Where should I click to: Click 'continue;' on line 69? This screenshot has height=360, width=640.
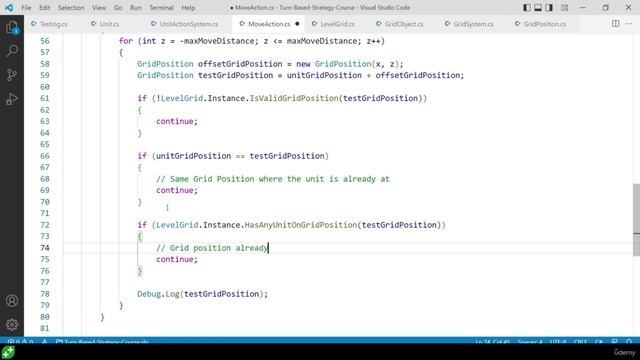(x=177, y=190)
